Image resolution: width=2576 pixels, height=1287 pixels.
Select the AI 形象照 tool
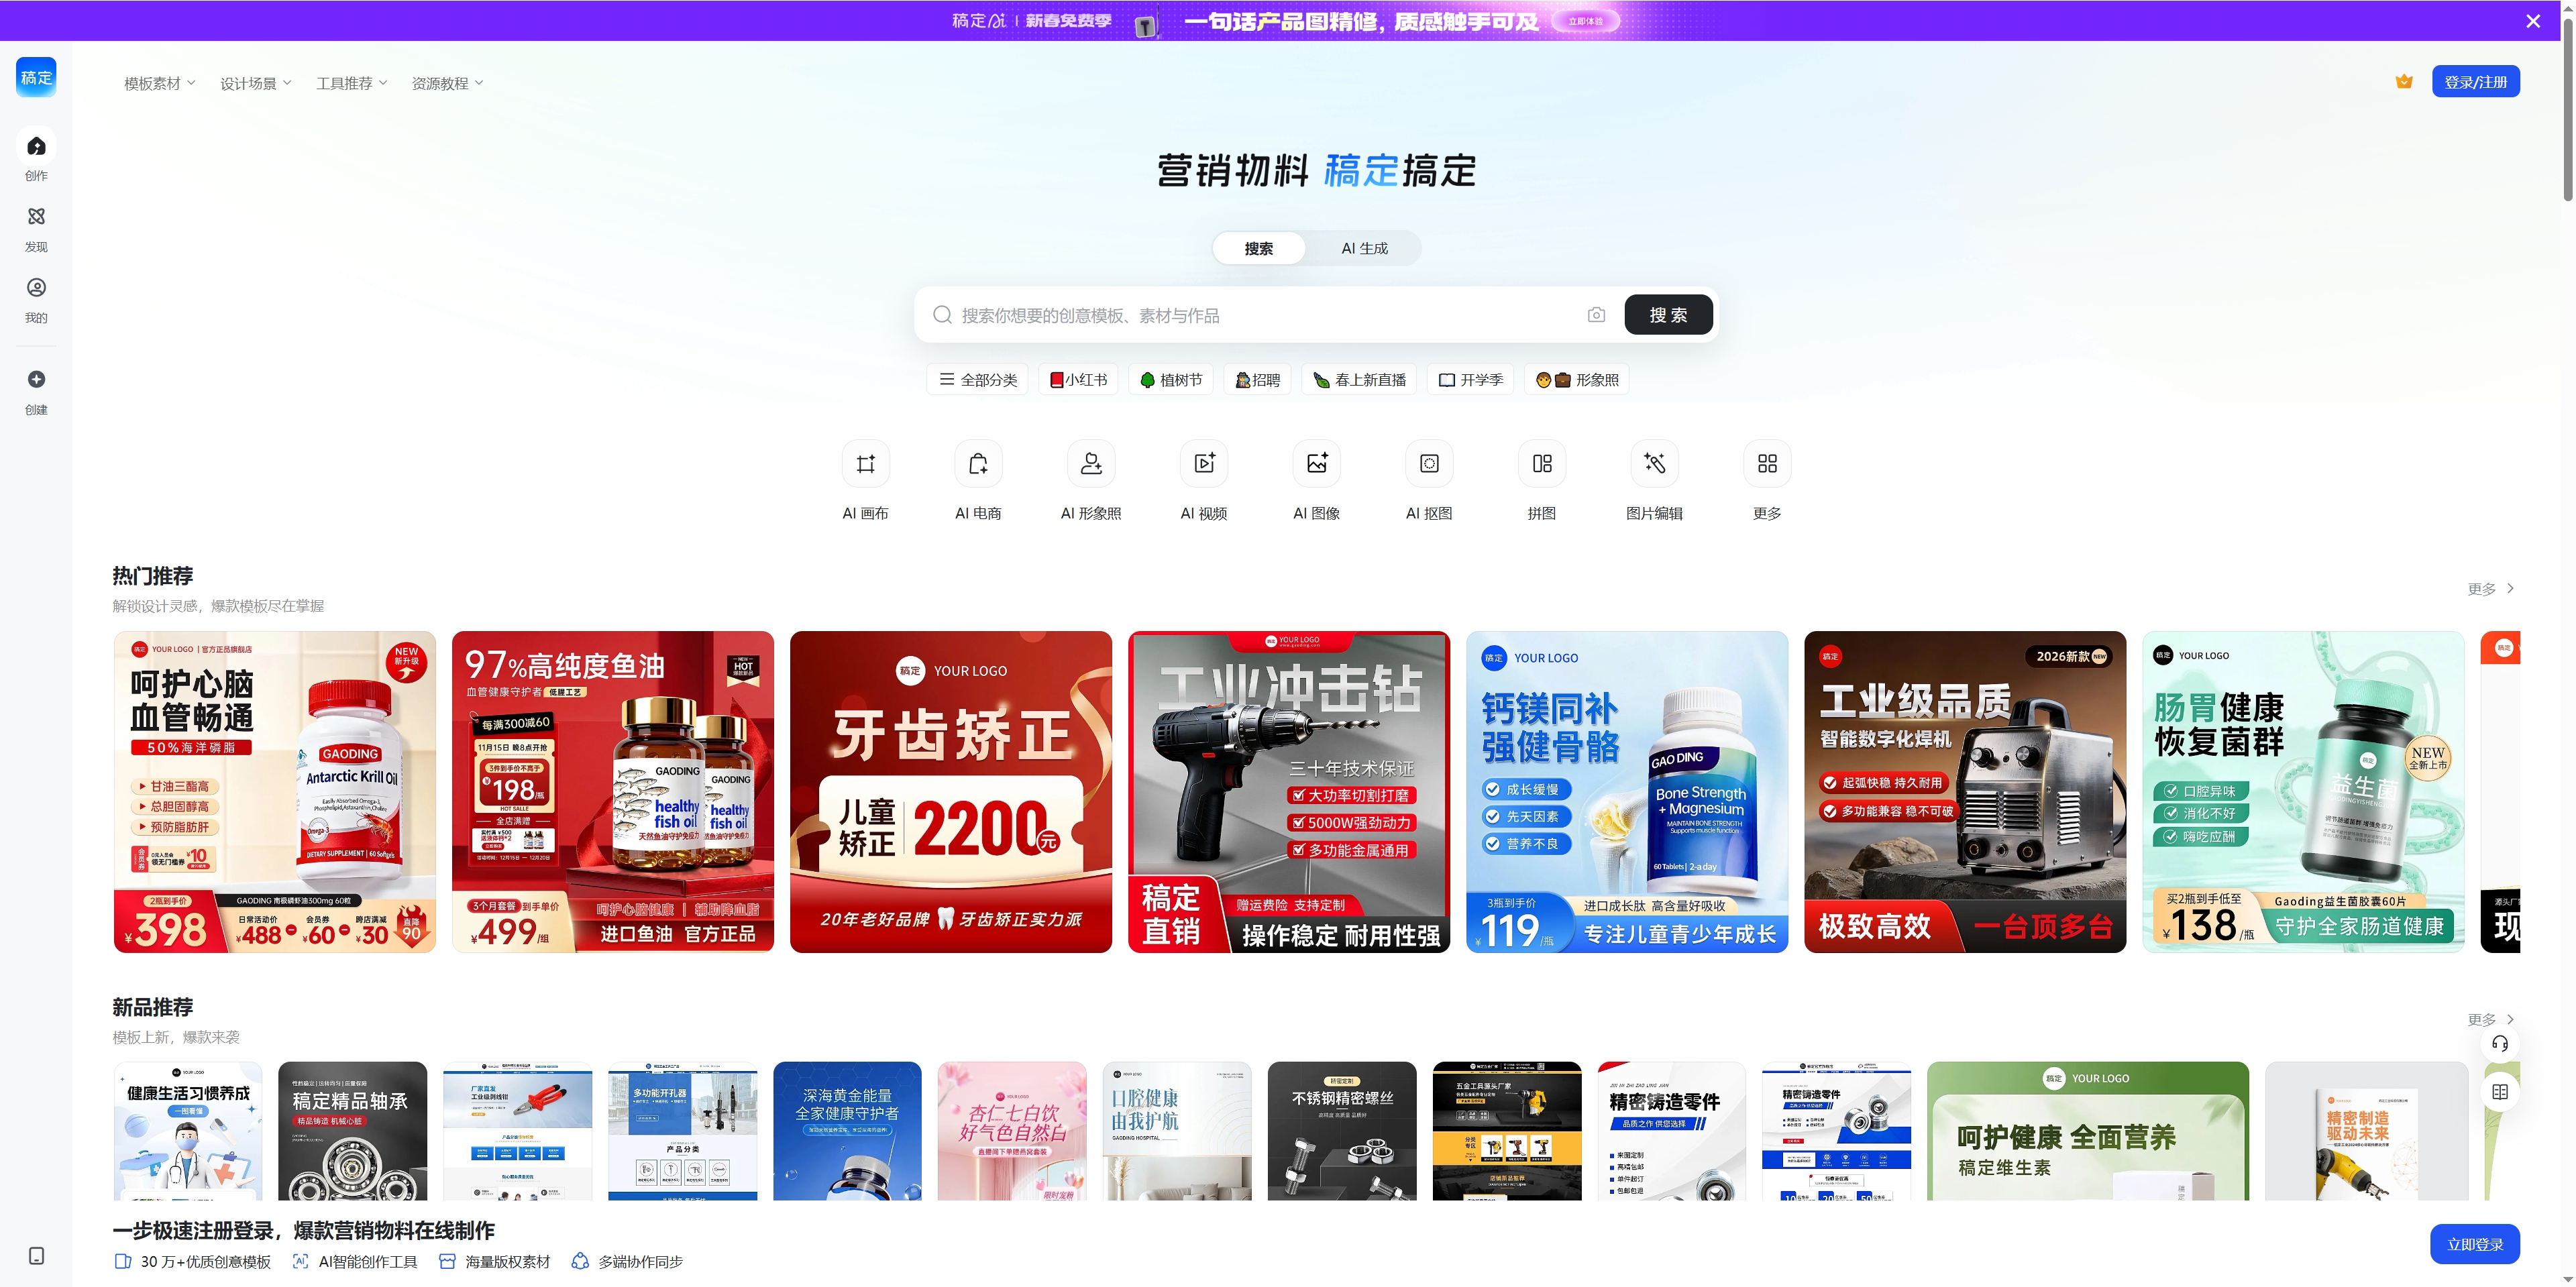pos(1091,480)
